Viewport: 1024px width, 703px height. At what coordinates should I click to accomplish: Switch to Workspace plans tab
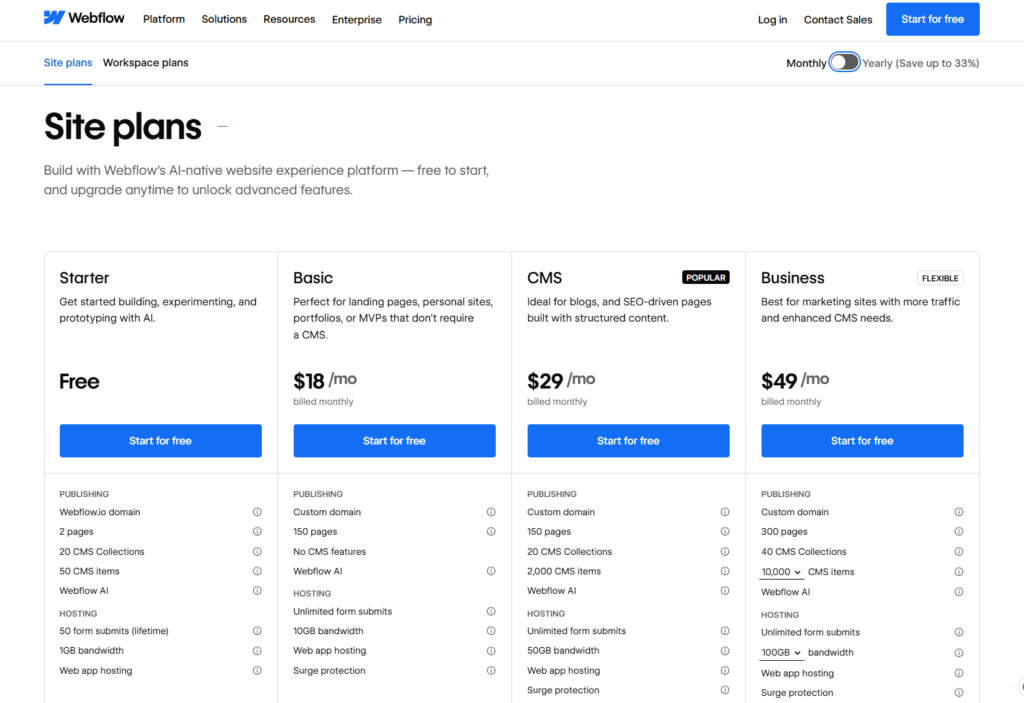tap(146, 63)
